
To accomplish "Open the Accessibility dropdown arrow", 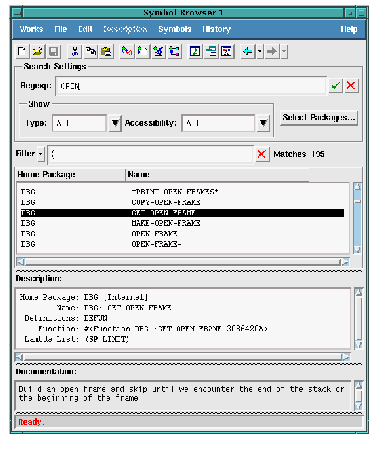I will (263, 124).
